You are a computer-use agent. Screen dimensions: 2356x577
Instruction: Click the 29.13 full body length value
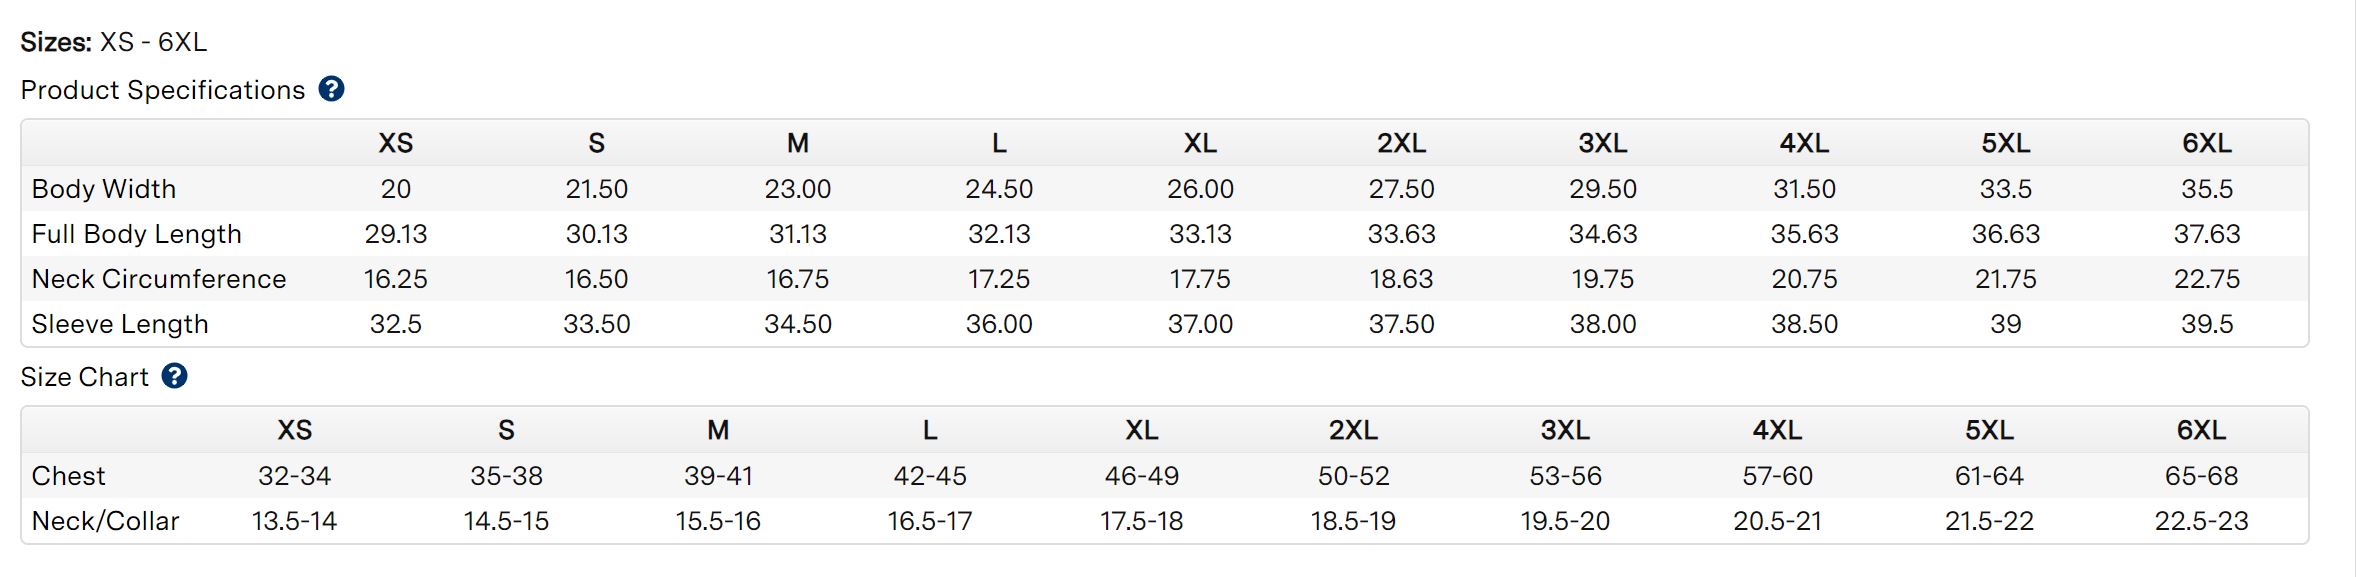pyautogui.click(x=395, y=234)
